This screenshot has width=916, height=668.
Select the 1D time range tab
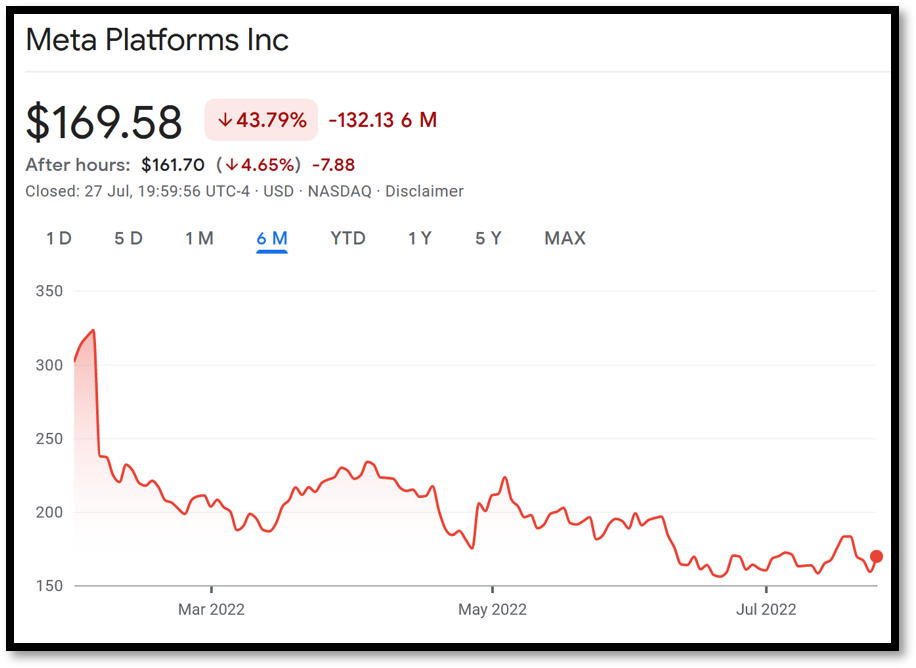coord(57,238)
